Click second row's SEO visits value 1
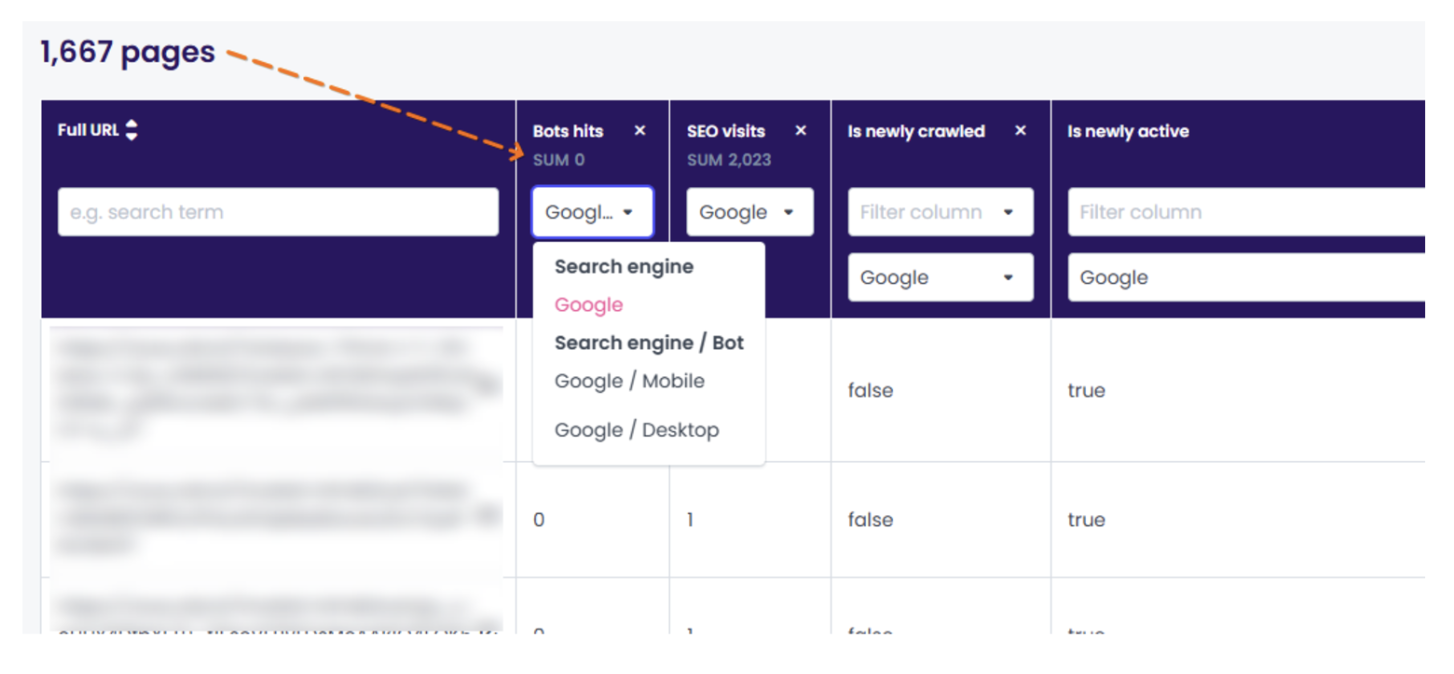 point(690,520)
